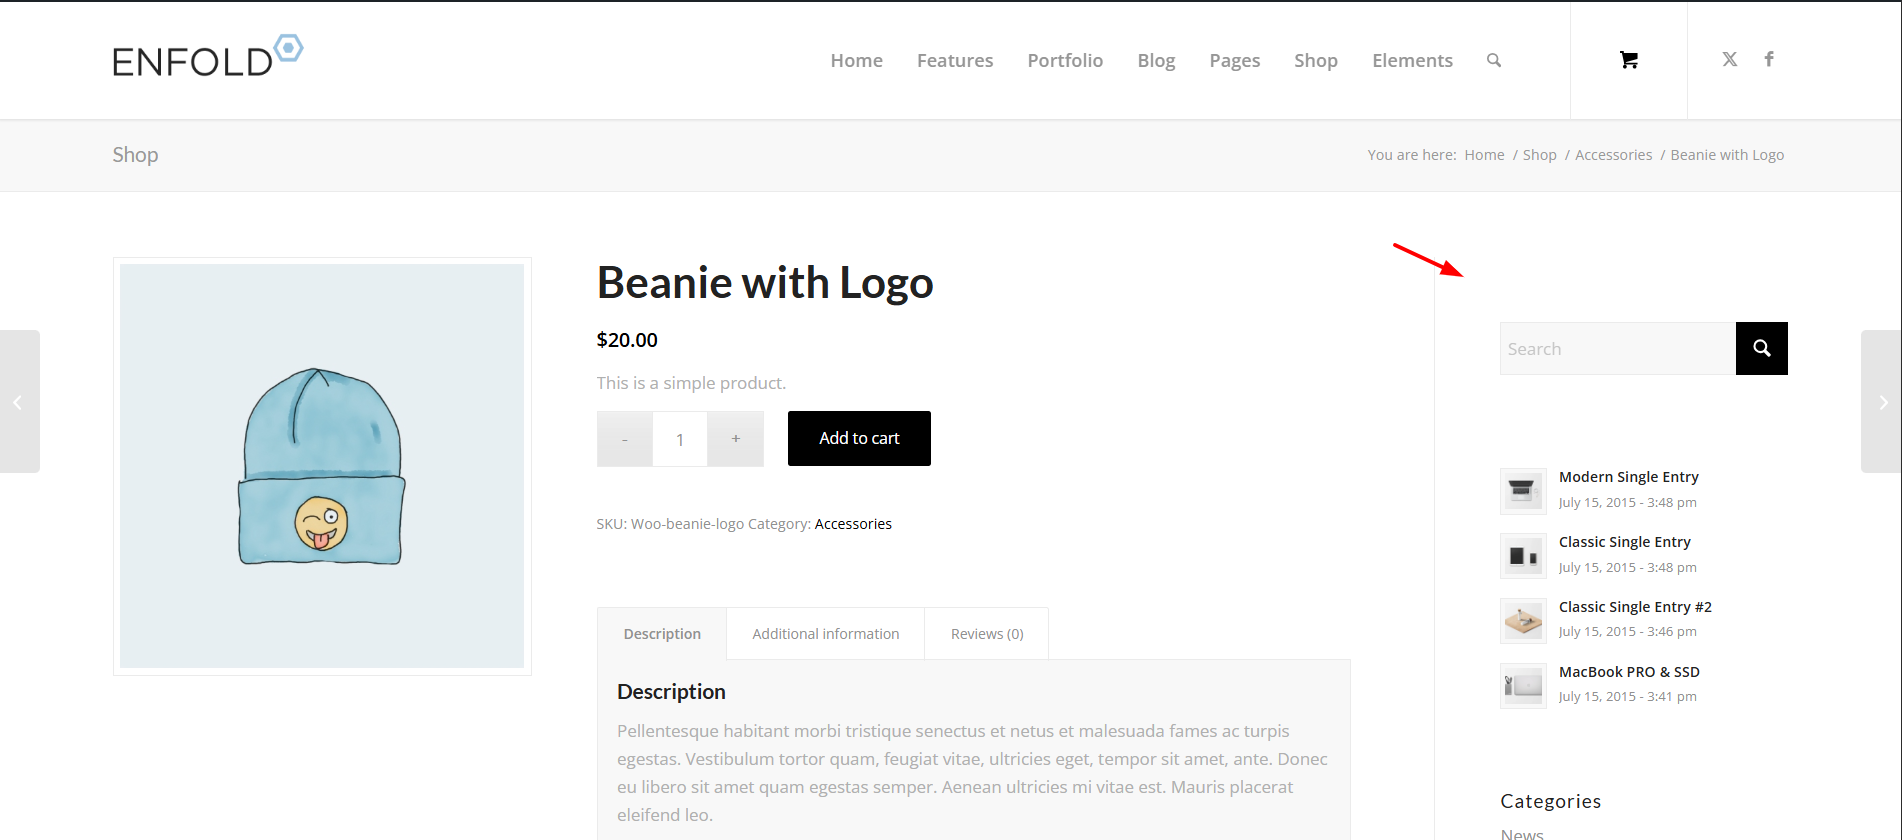Viewport: 1902px width, 840px height.
Task: Open the Features menu
Action: pos(954,61)
